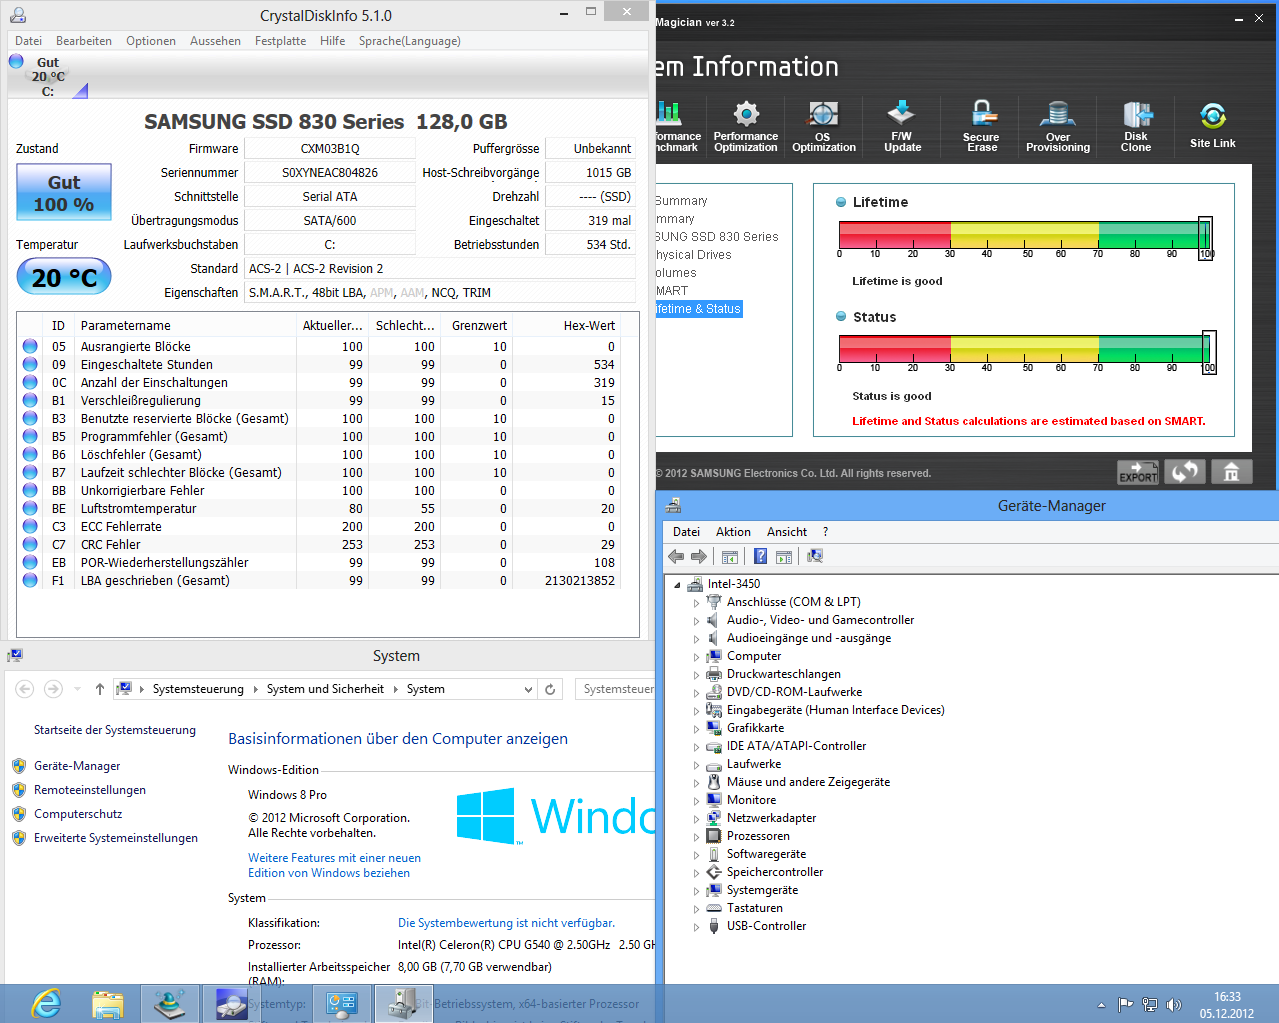
Task: Select Systemsteuerung breadcrumb in address bar
Action: tap(198, 689)
